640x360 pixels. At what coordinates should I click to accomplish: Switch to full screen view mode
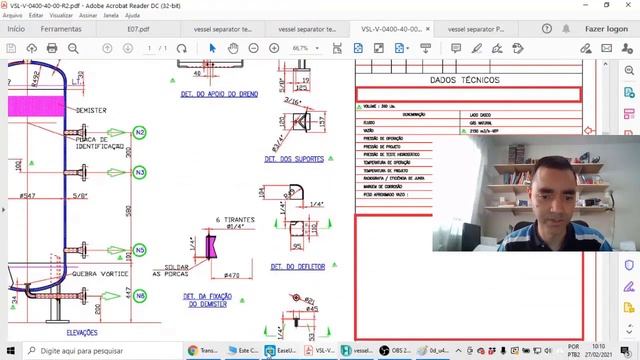379,48
